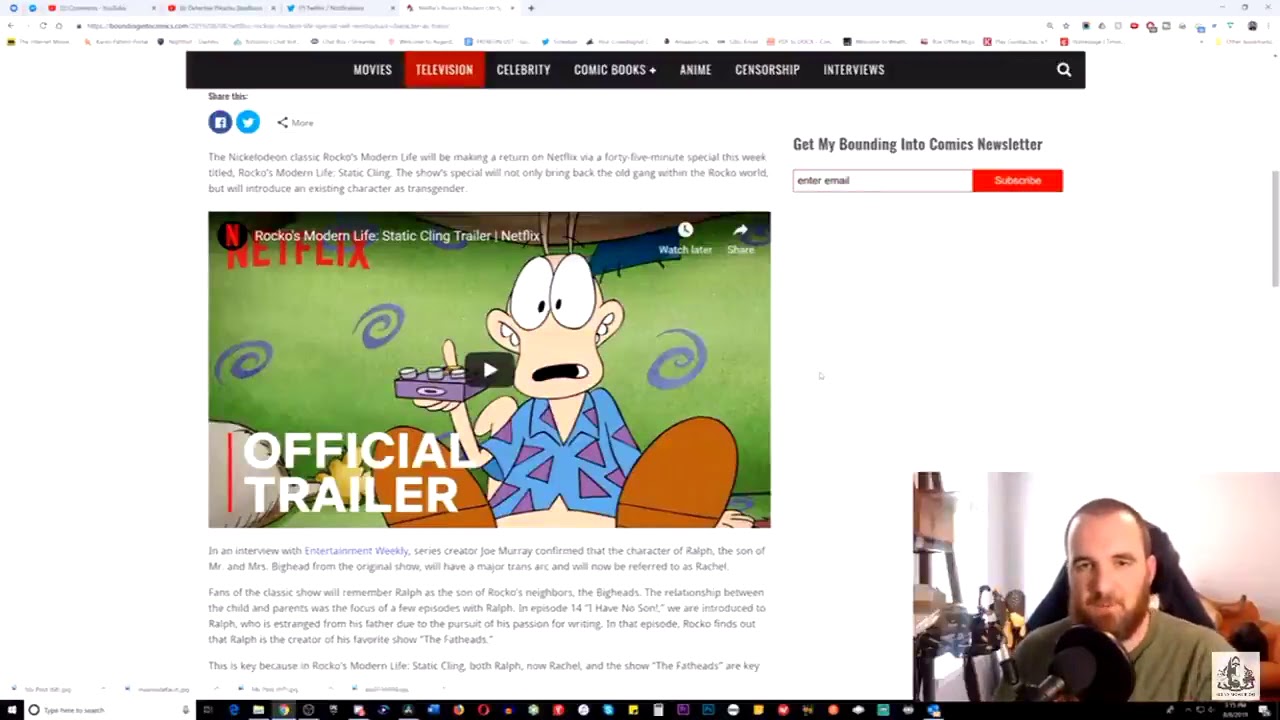The image size is (1280, 720).
Task: Open the Interviews section
Action: [854, 70]
